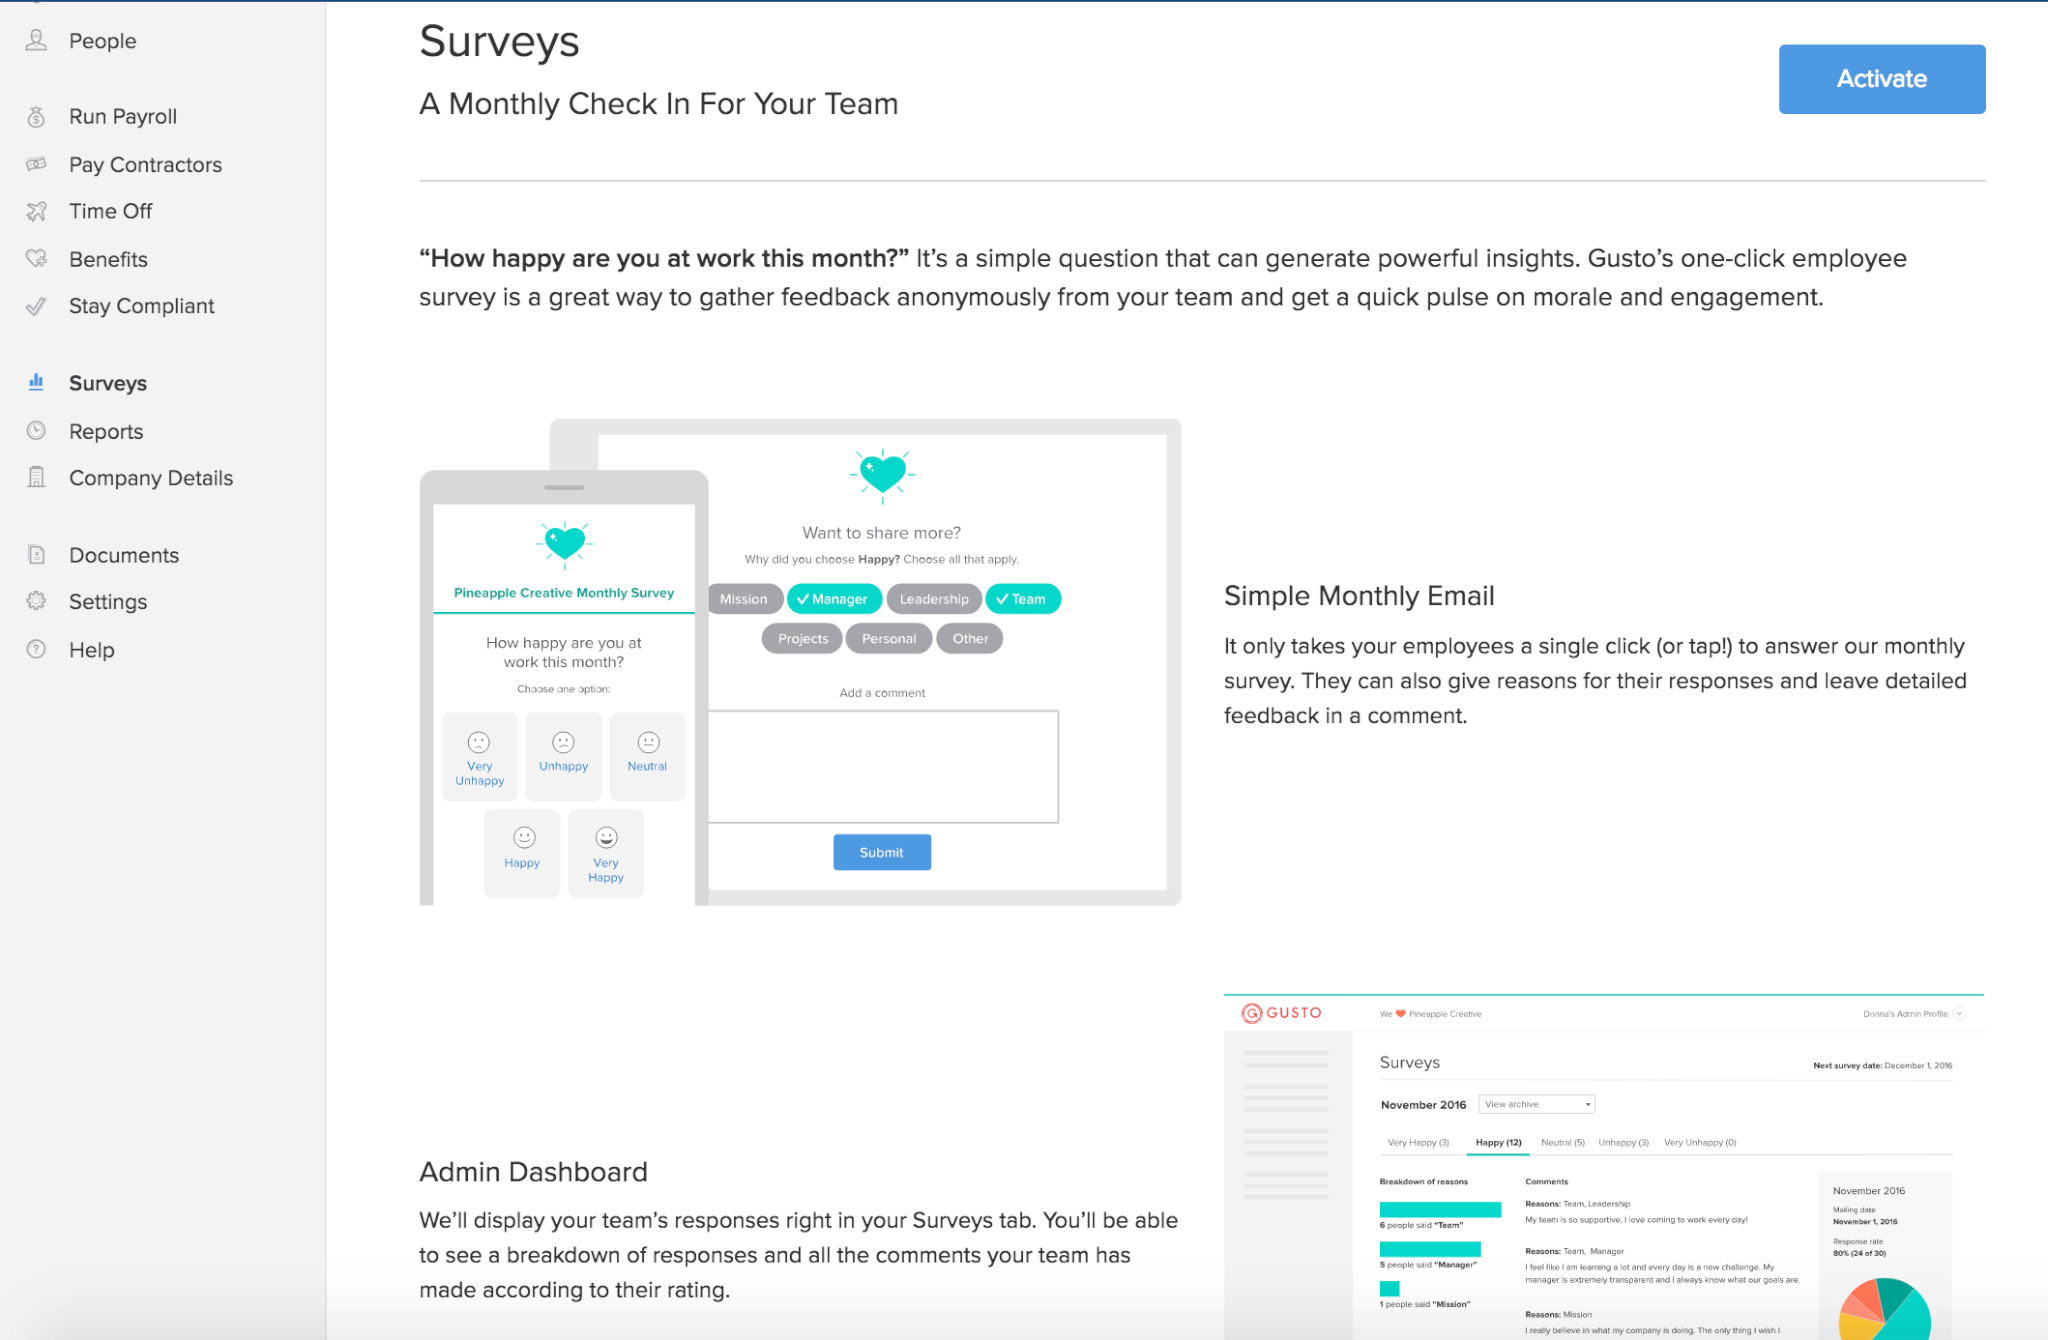Image resolution: width=2048 pixels, height=1340 pixels.
Task: Toggle the Team reason checkbox
Action: click(x=1021, y=598)
